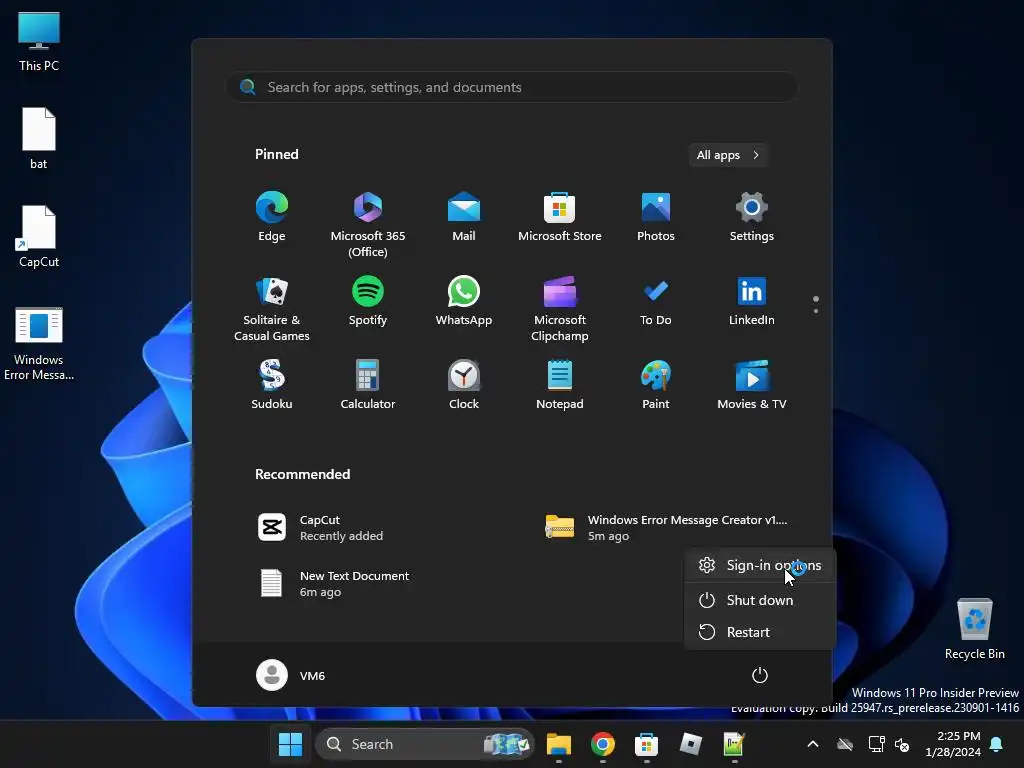
Task: Select Sign-in options from power menu
Action: click(760, 566)
